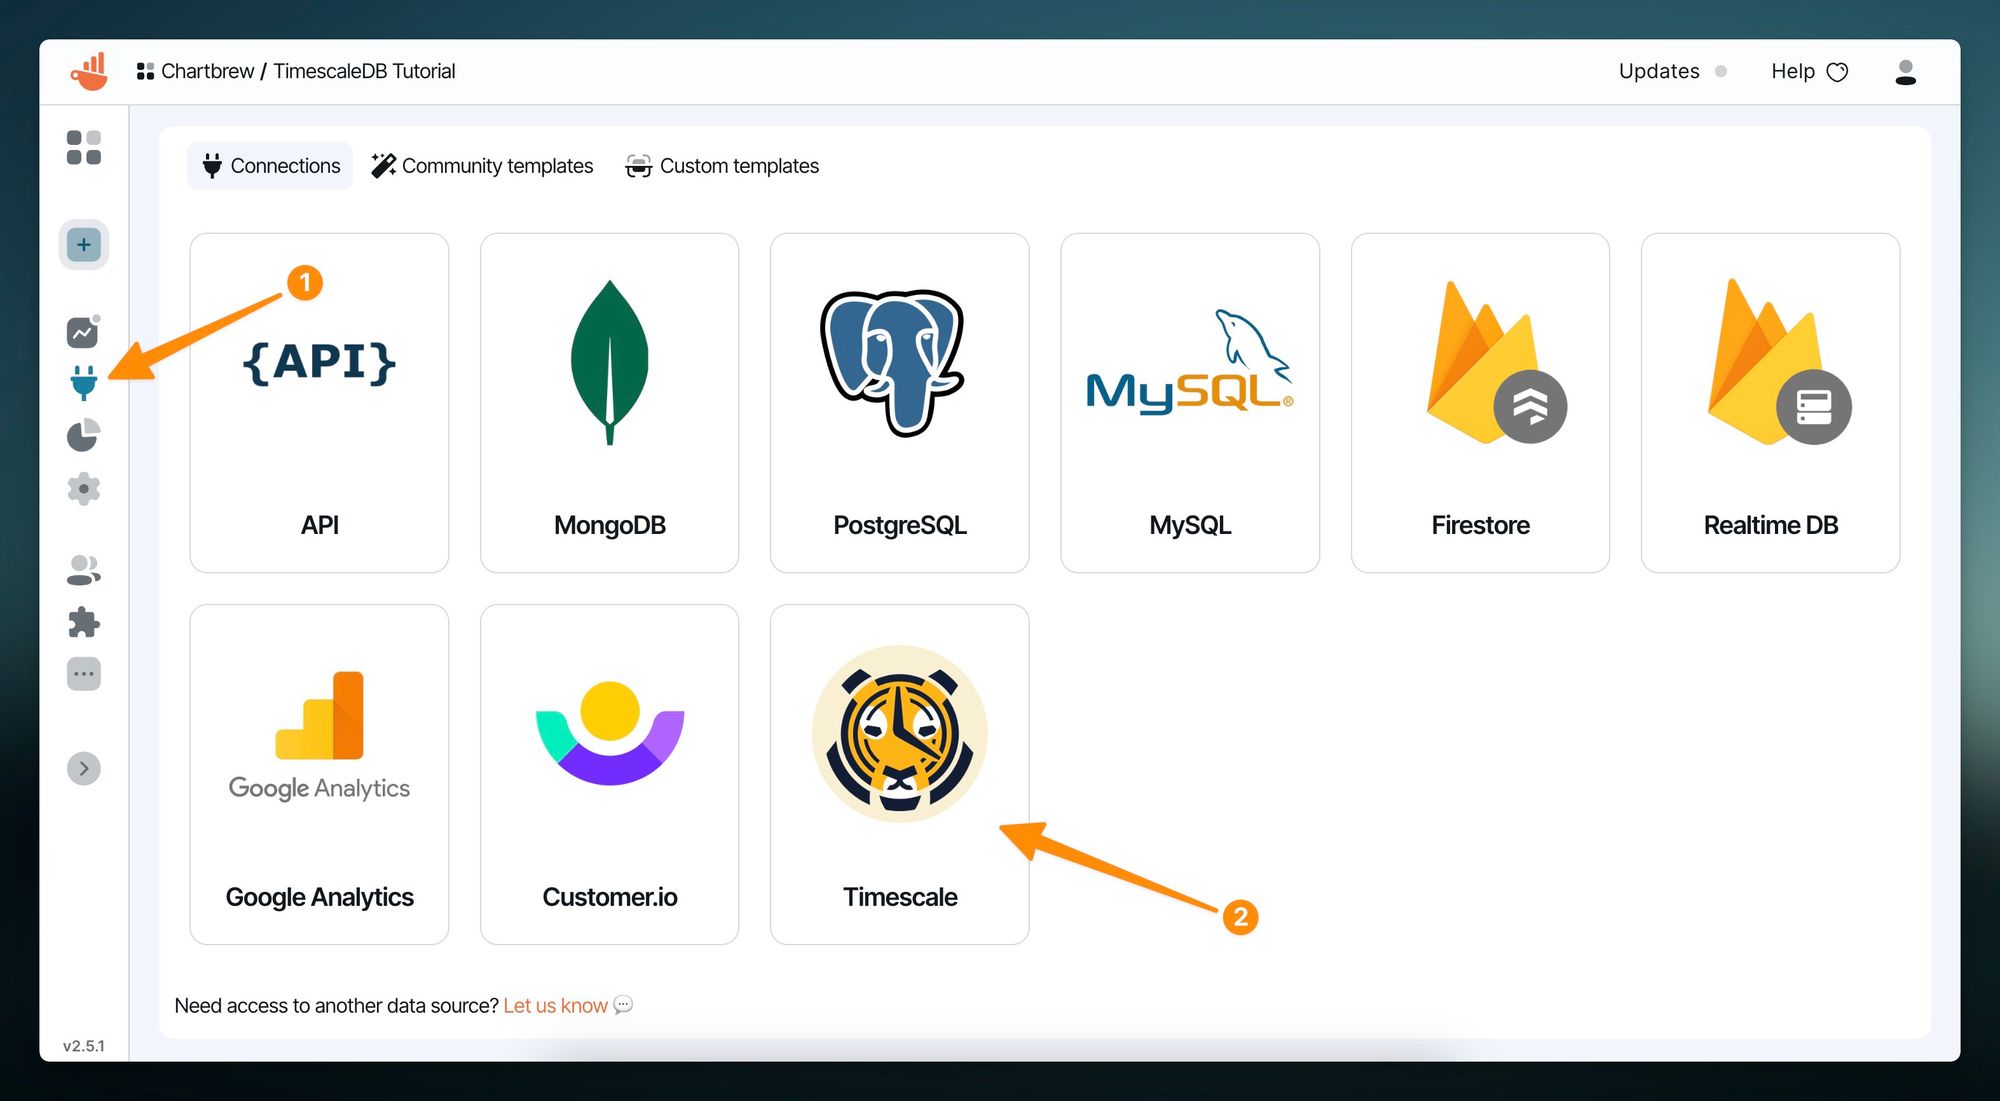Open the dashboard grid sidebar icon
This screenshot has width=2000, height=1101.
(84, 147)
